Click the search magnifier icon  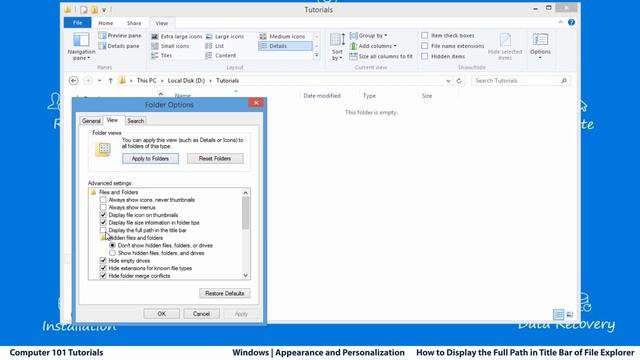pyautogui.click(x=564, y=81)
